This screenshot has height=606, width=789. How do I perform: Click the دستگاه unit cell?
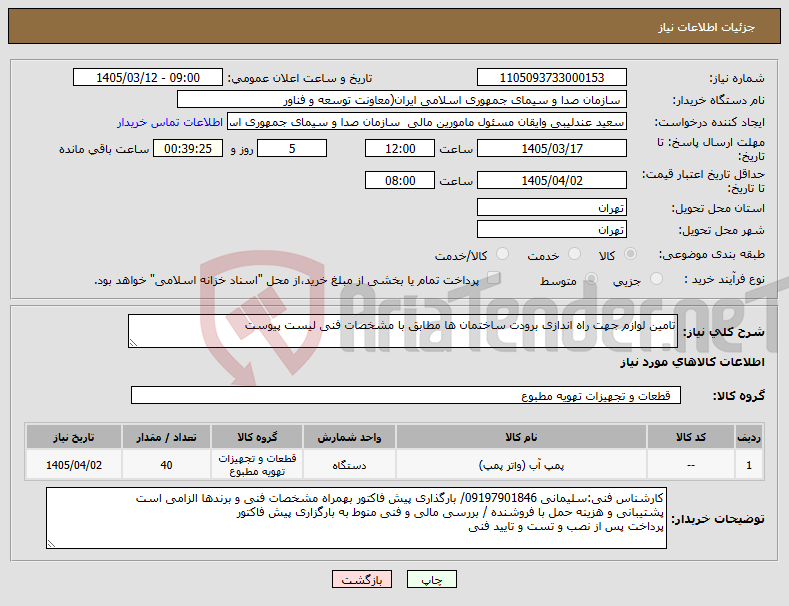pos(349,465)
